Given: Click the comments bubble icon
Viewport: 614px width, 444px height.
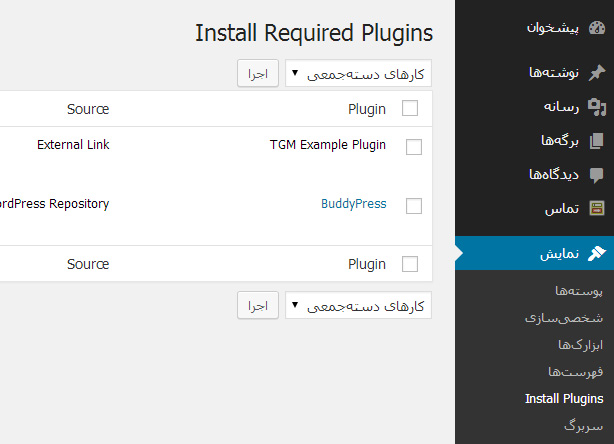Looking at the screenshot, I should tap(597, 175).
